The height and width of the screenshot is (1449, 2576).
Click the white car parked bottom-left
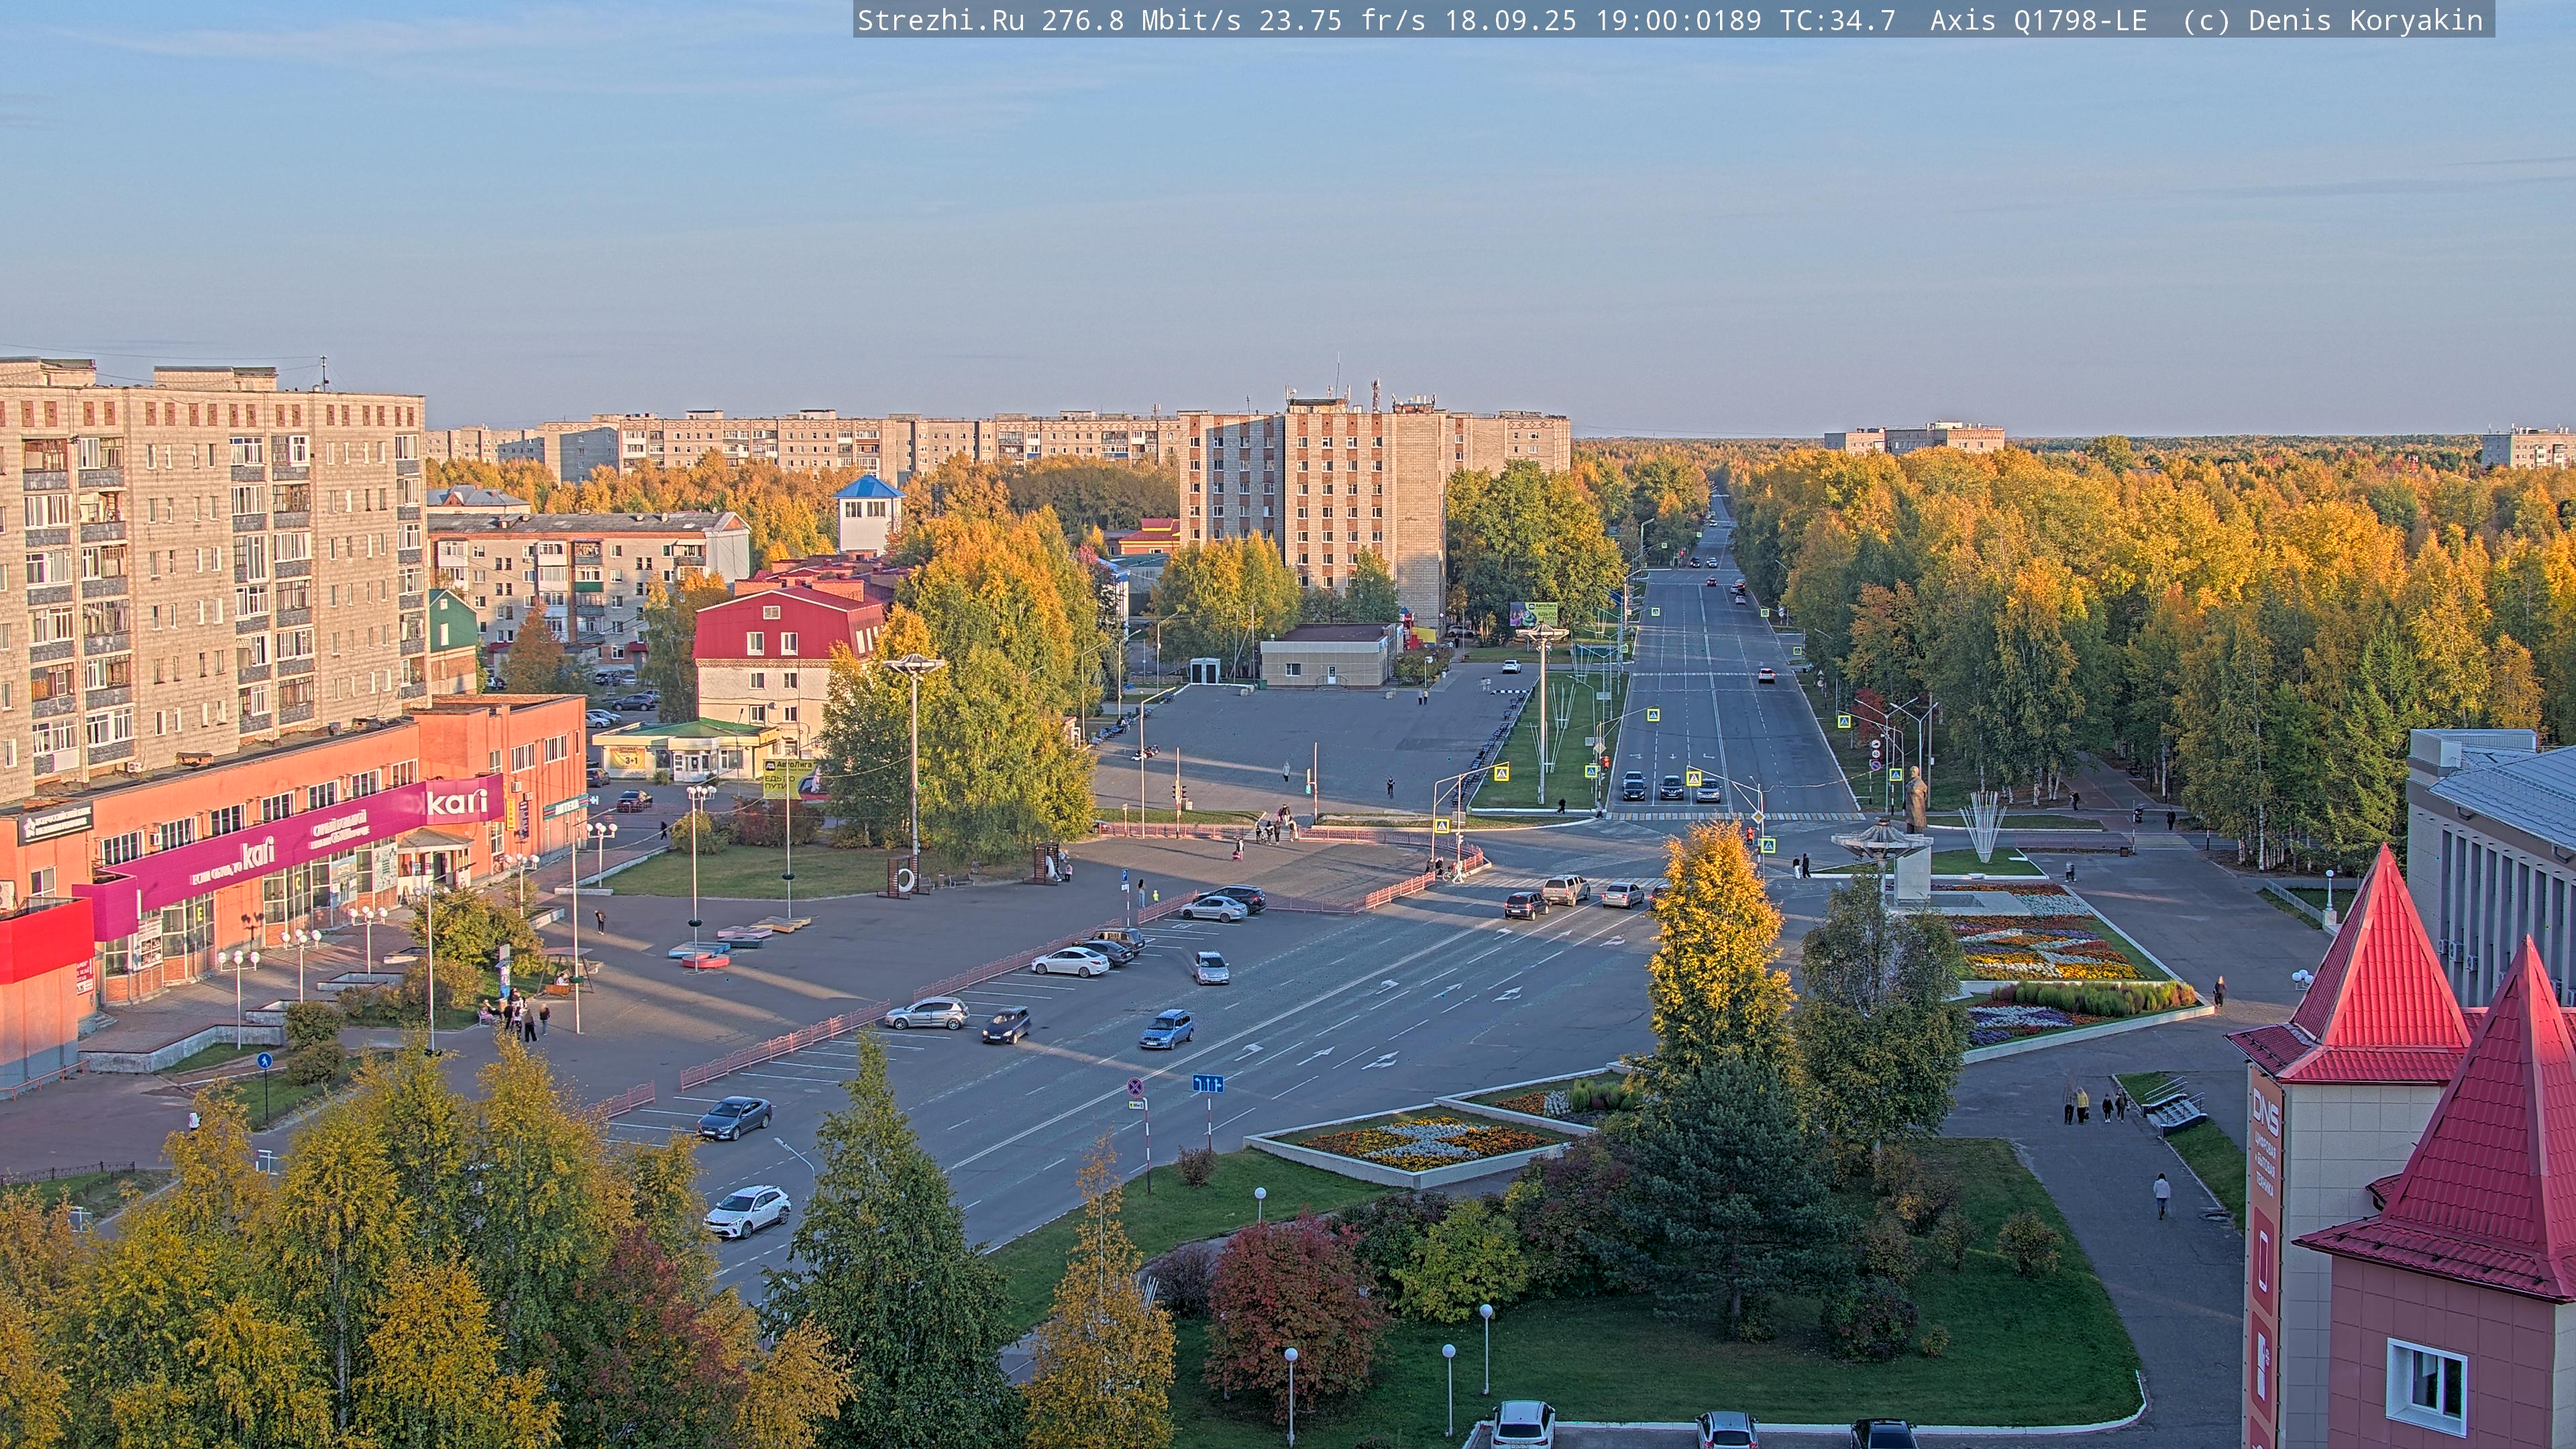click(x=747, y=1211)
